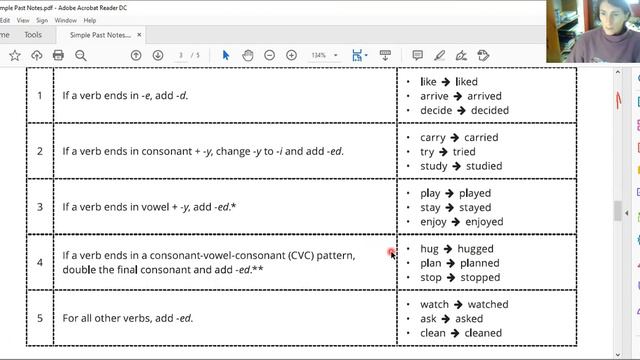Click the example word 'stopped'
Screen dimensions: 640x360
point(480,278)
